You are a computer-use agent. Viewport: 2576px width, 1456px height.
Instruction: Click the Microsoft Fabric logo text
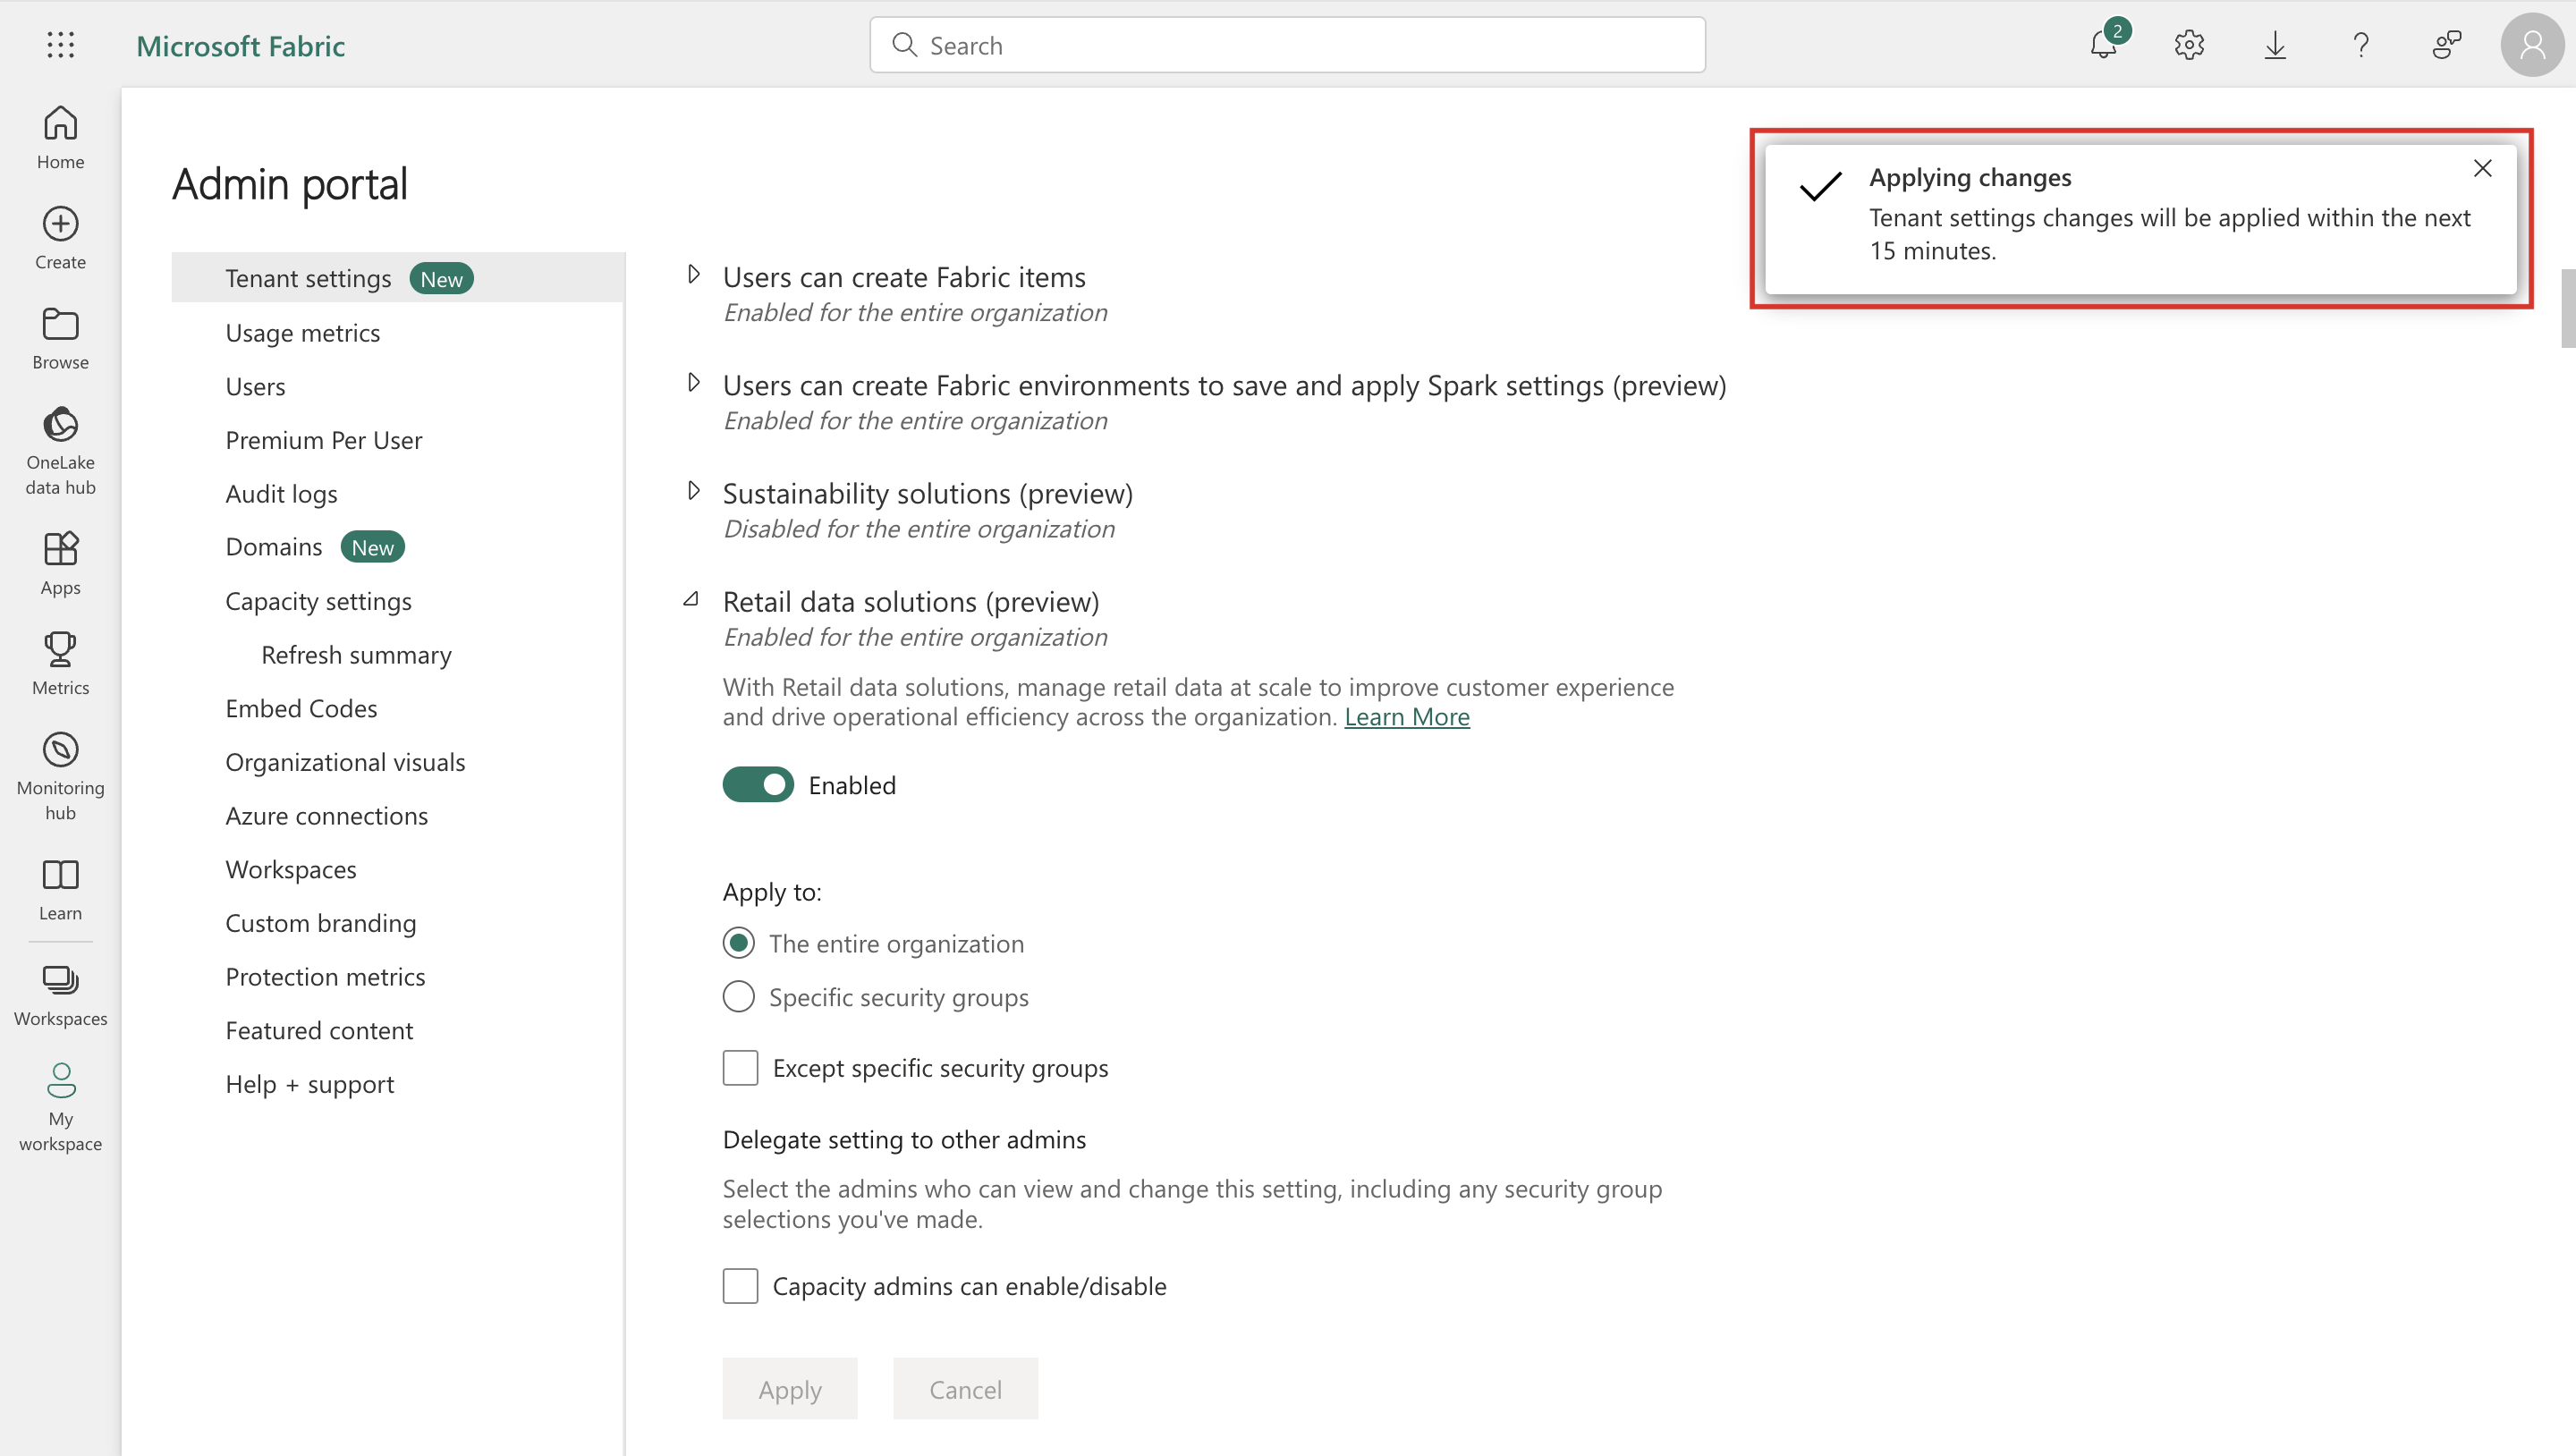(x=240, y=46)
